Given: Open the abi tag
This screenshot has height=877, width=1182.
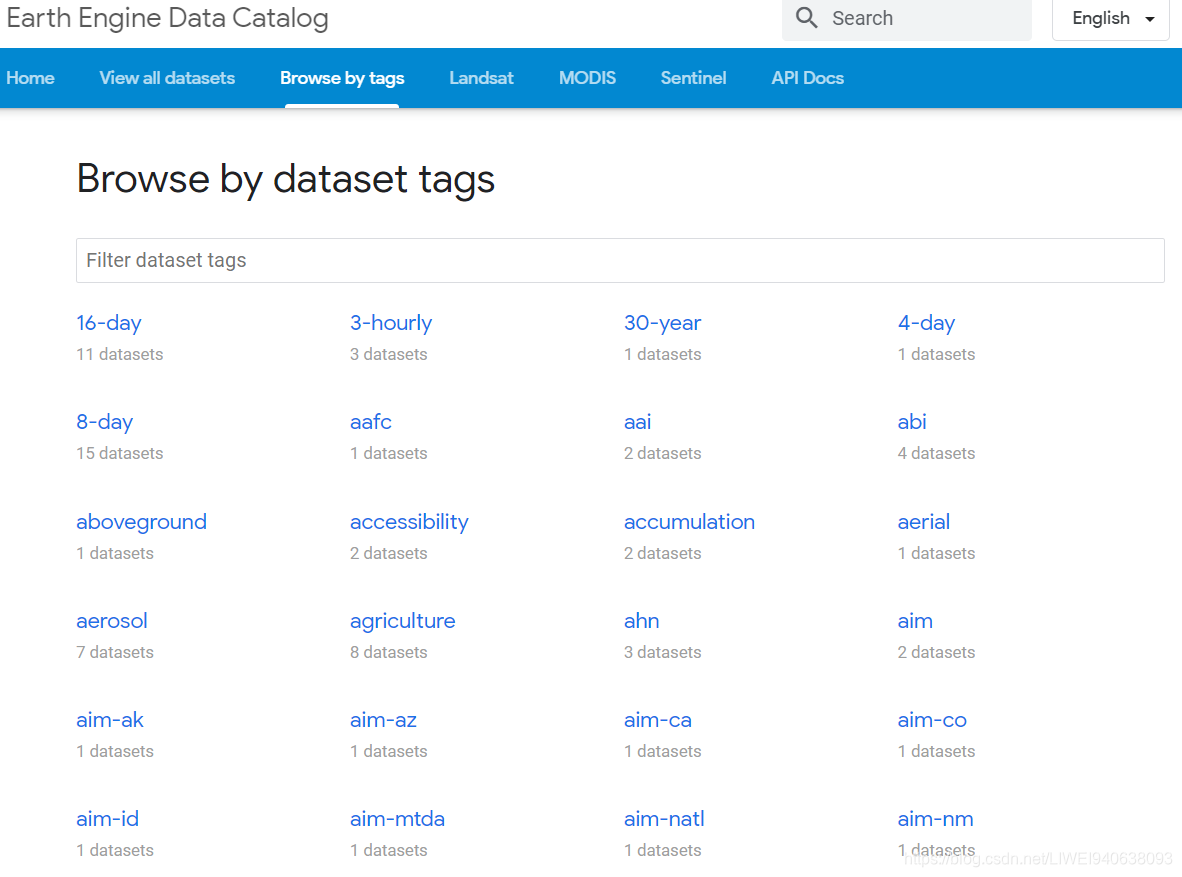Looking at the screenshot, I should 912,422.
